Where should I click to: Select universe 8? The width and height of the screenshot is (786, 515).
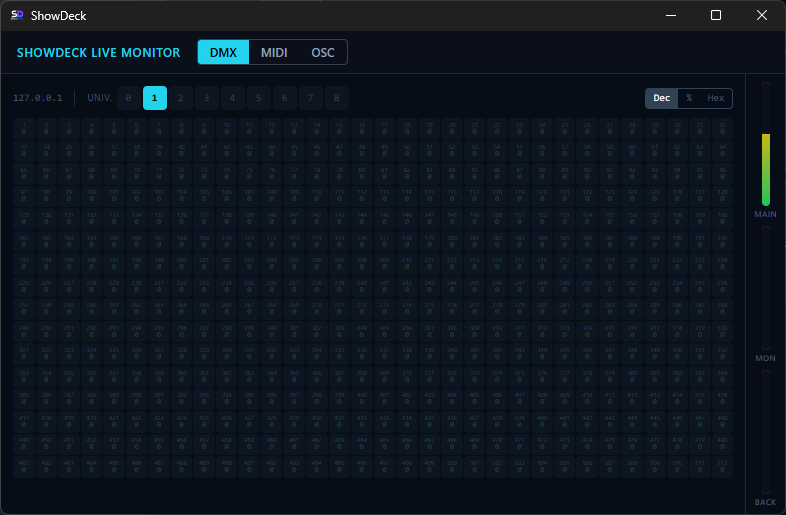point(337,98)
